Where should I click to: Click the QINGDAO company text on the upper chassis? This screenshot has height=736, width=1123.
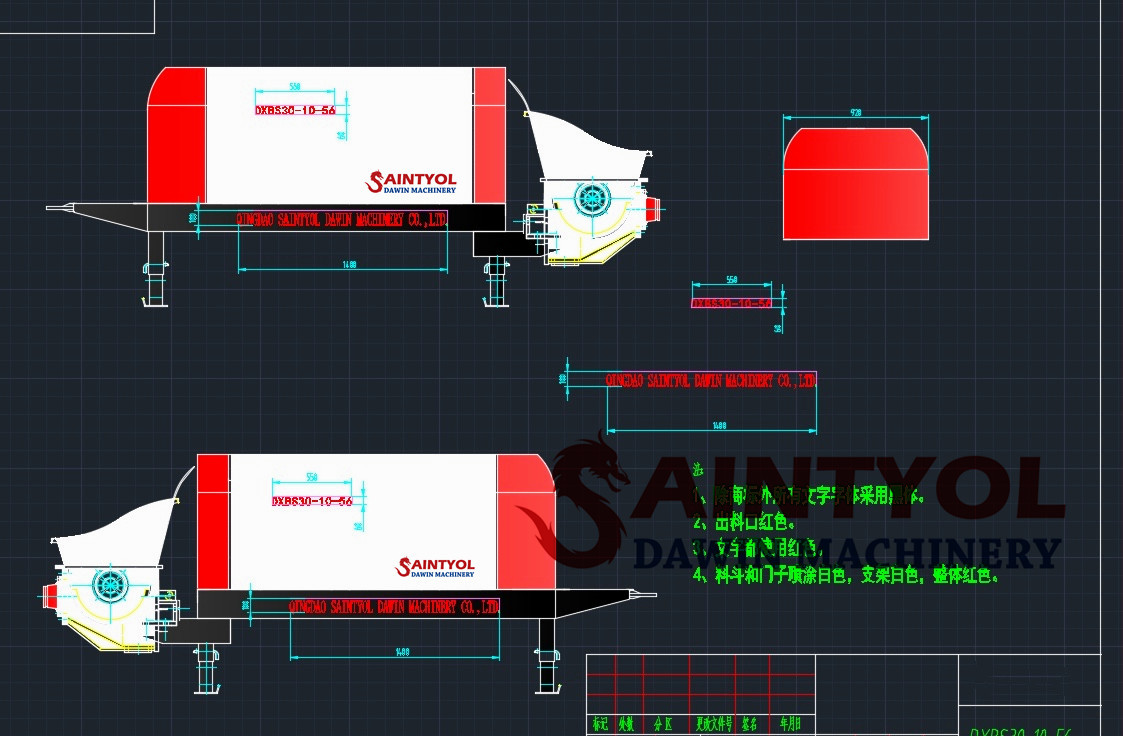pos(340,219)
